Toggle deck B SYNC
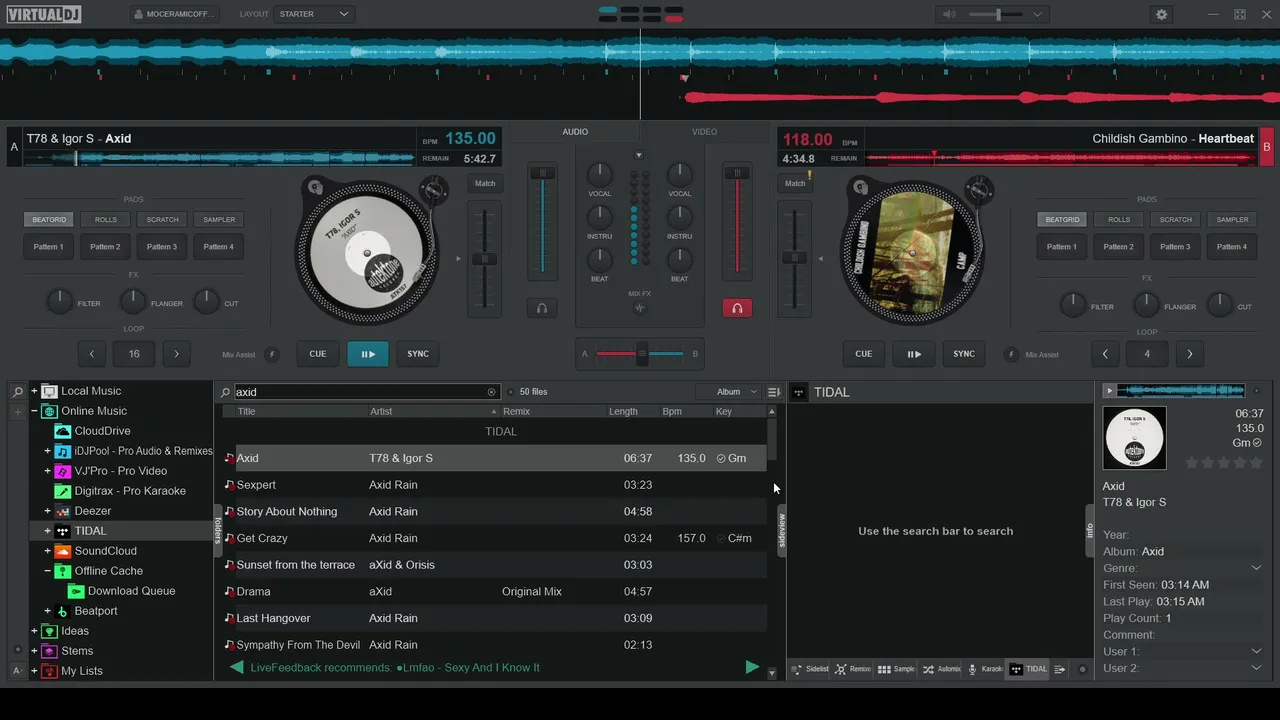Screen dimensions: 1280x720 [x=964, y=354]
